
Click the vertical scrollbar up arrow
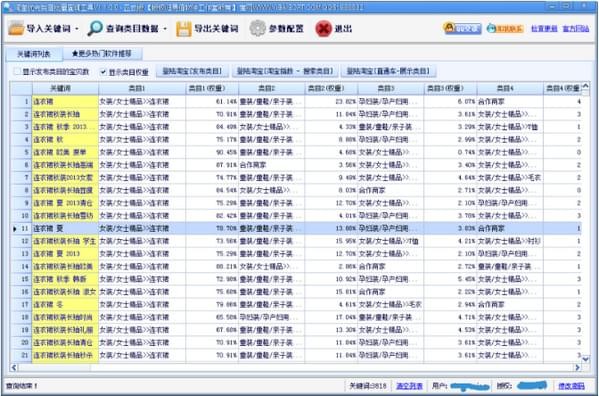pos(585,87)
